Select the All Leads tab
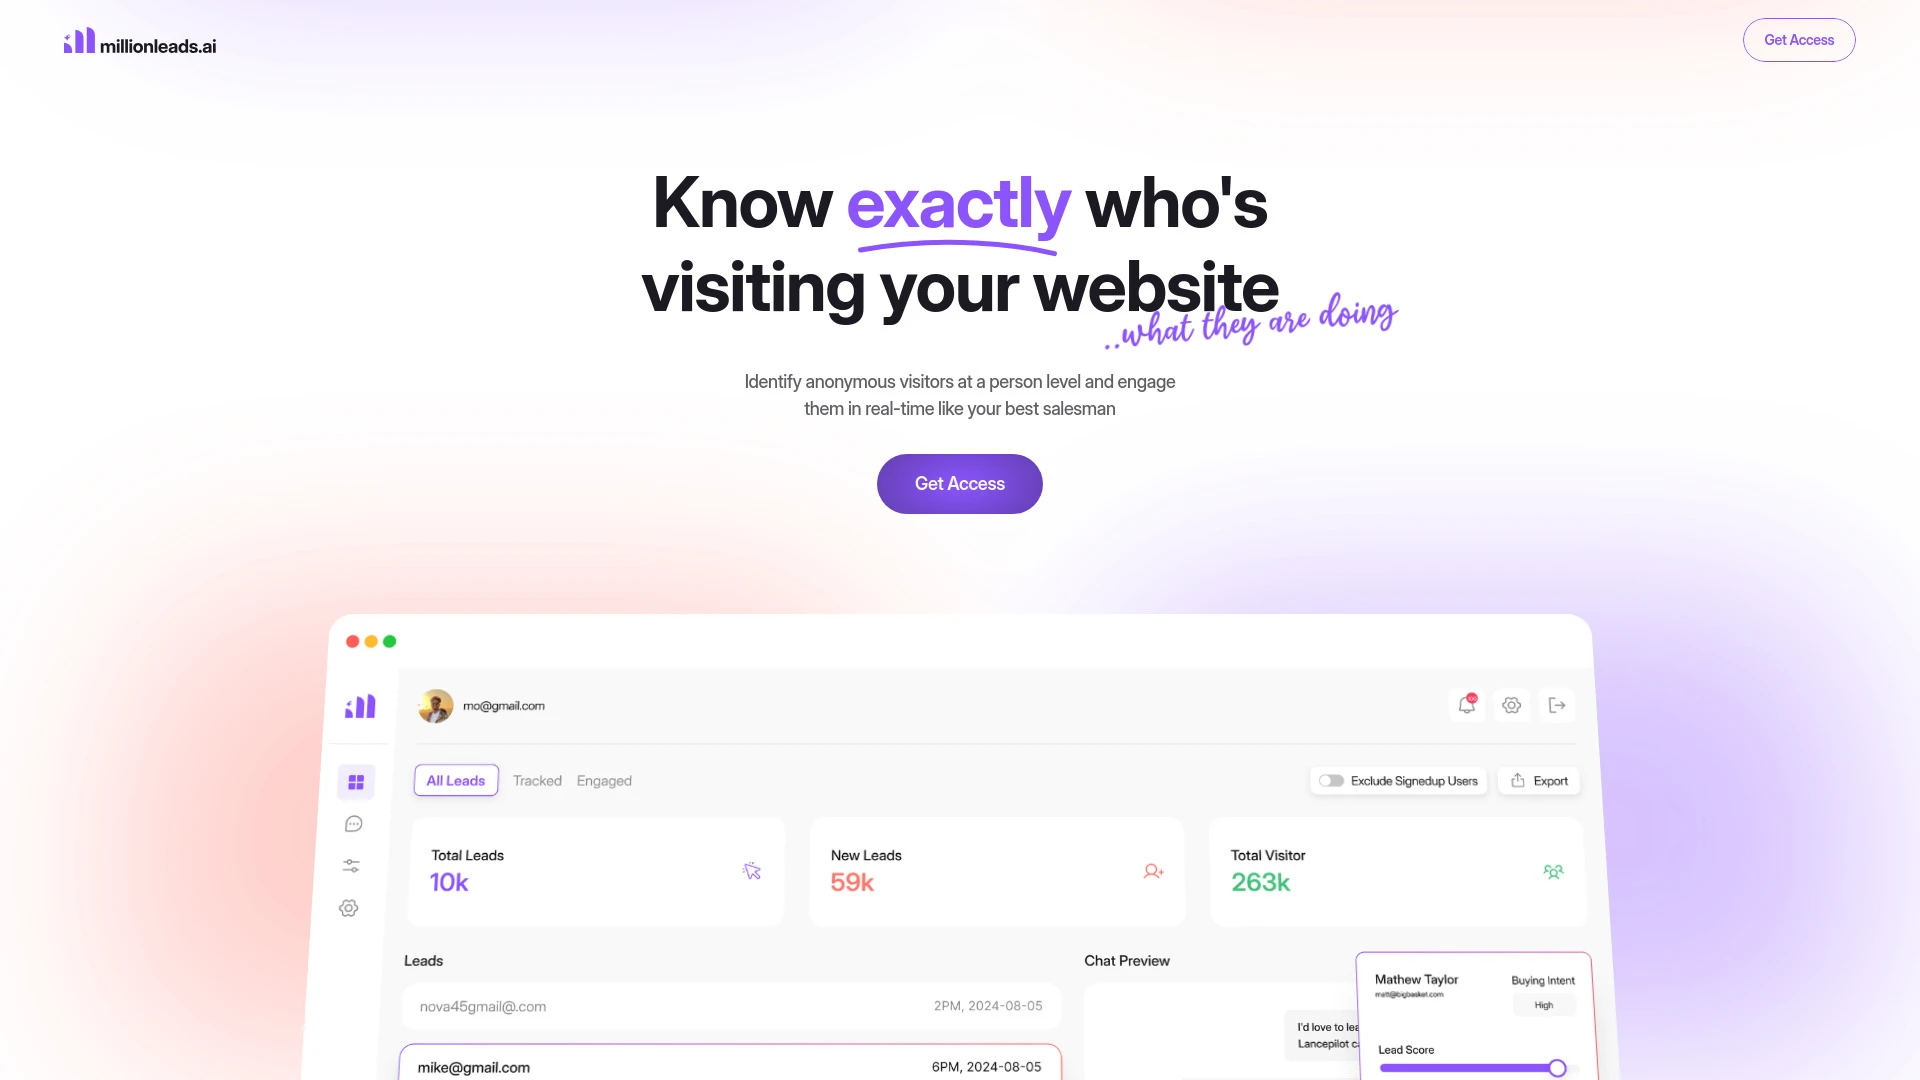The image size is (1920, 1080). tap(455, 779)
